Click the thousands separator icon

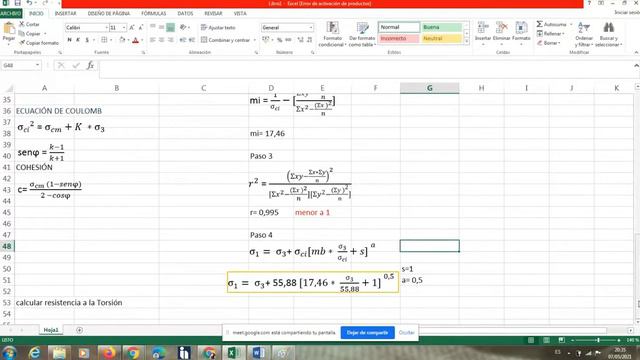pos(288,40)
